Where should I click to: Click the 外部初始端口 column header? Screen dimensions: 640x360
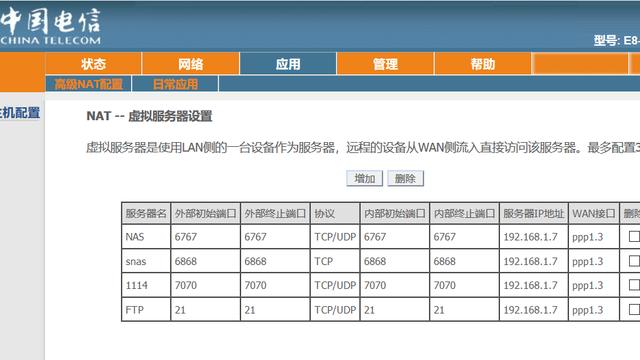[205, 213]
